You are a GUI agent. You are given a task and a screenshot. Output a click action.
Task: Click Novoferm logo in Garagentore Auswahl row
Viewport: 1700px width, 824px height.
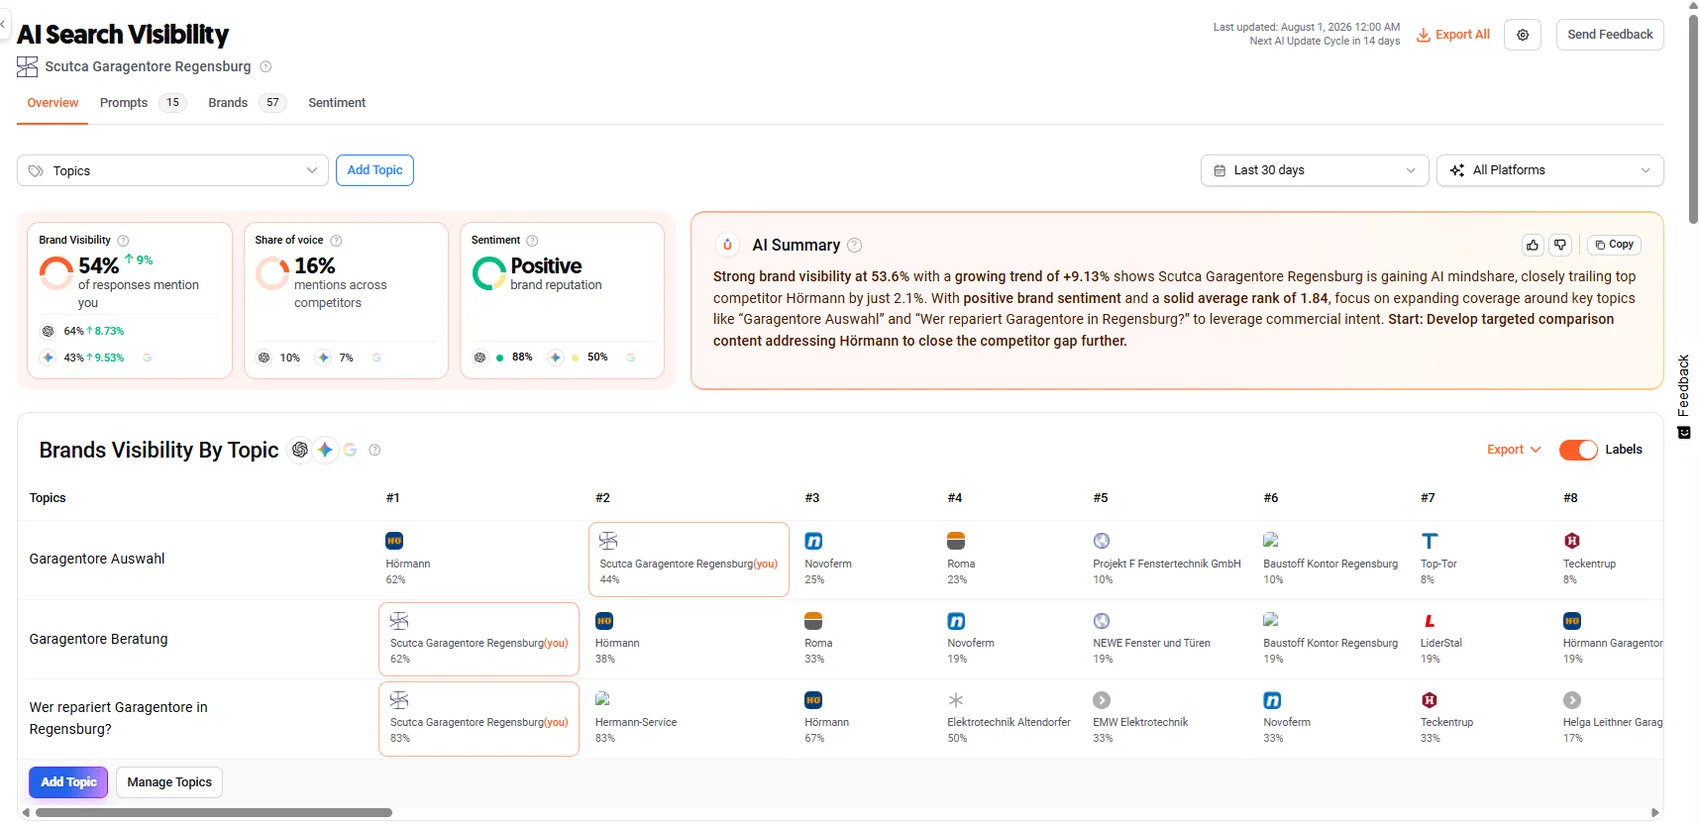point(814,541)
